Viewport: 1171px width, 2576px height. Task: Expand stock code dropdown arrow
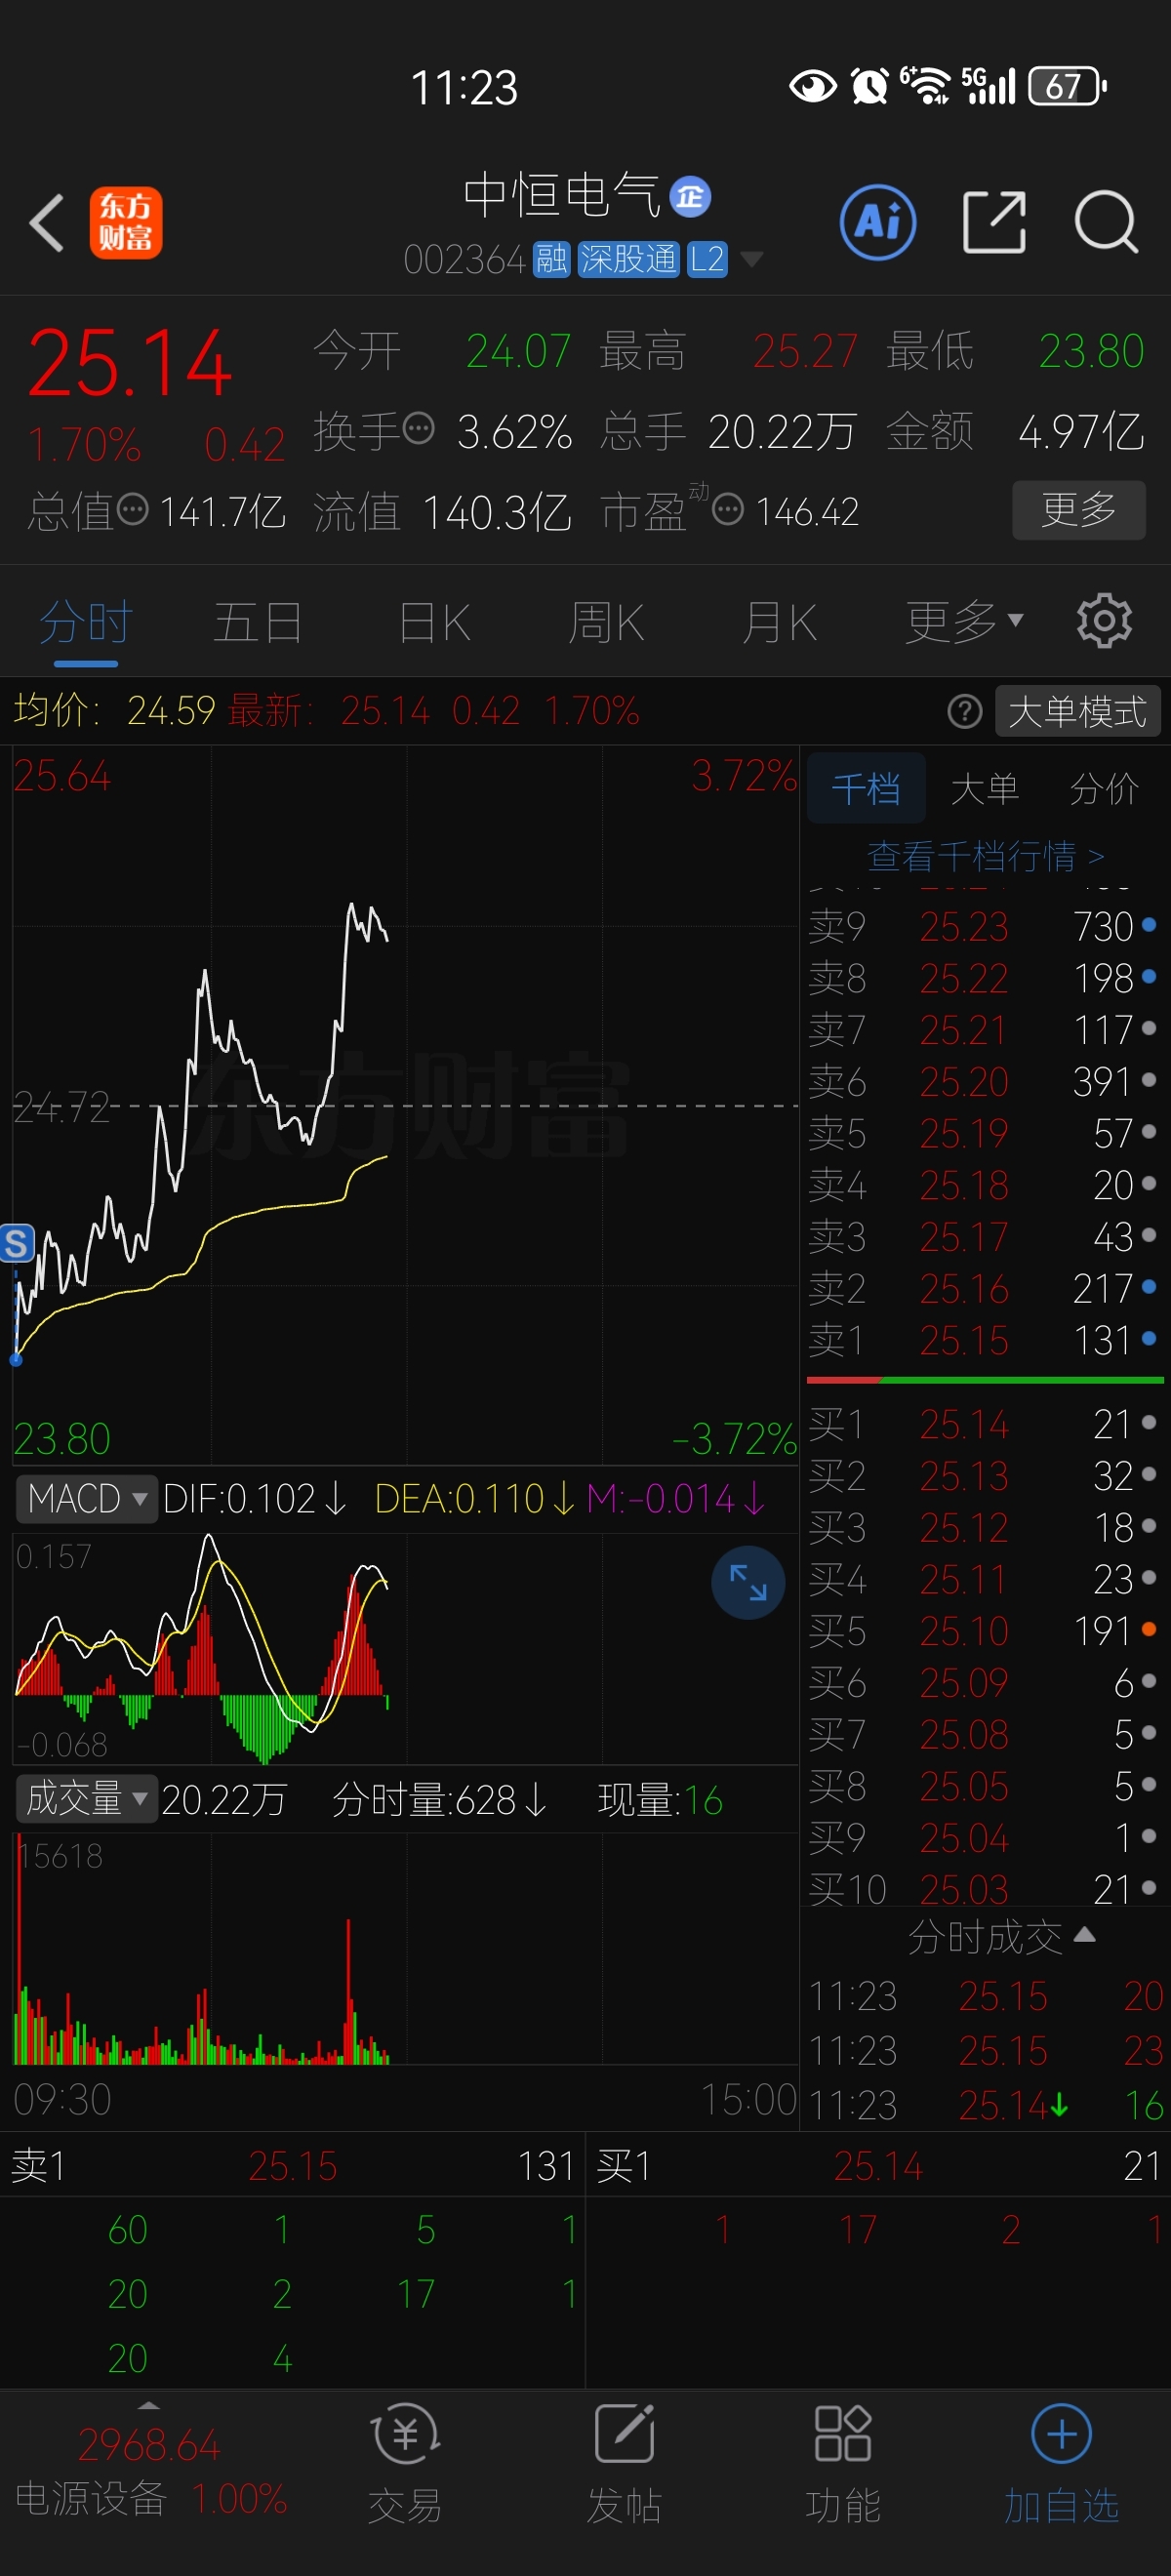pos(751,260)
